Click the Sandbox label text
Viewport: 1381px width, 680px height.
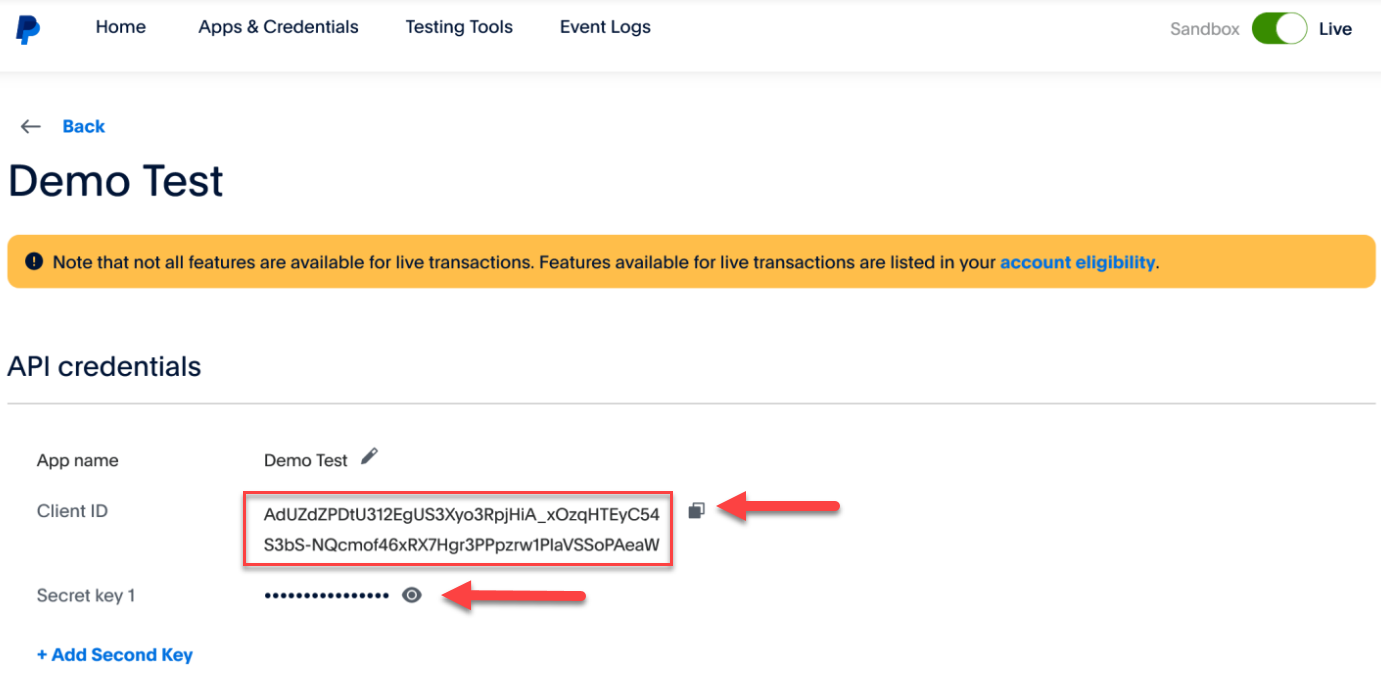tap(1204, 30)
